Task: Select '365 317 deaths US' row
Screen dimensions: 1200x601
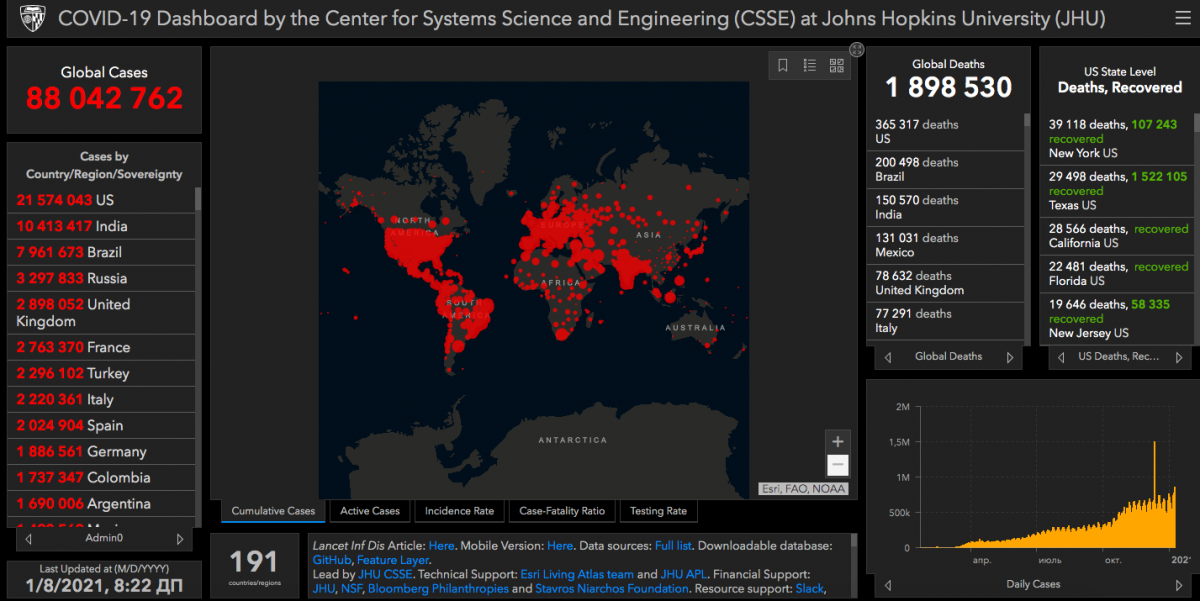Action: [x=945, y=132]
